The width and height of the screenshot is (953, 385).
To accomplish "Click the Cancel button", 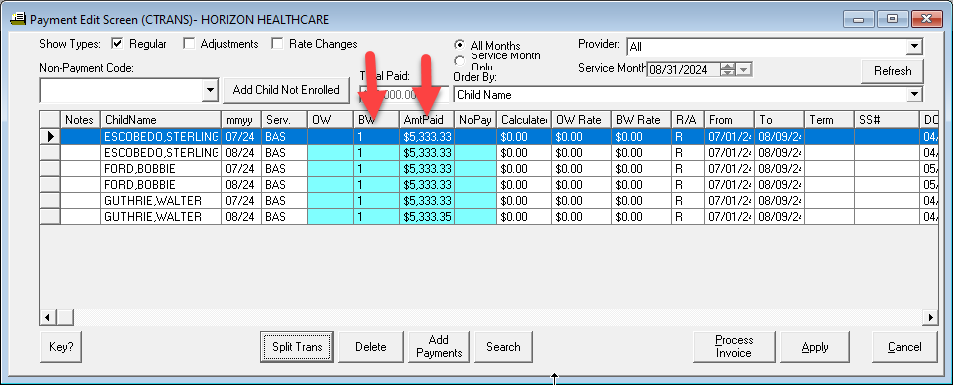I will pyautogui.click(x=904, y=347).
